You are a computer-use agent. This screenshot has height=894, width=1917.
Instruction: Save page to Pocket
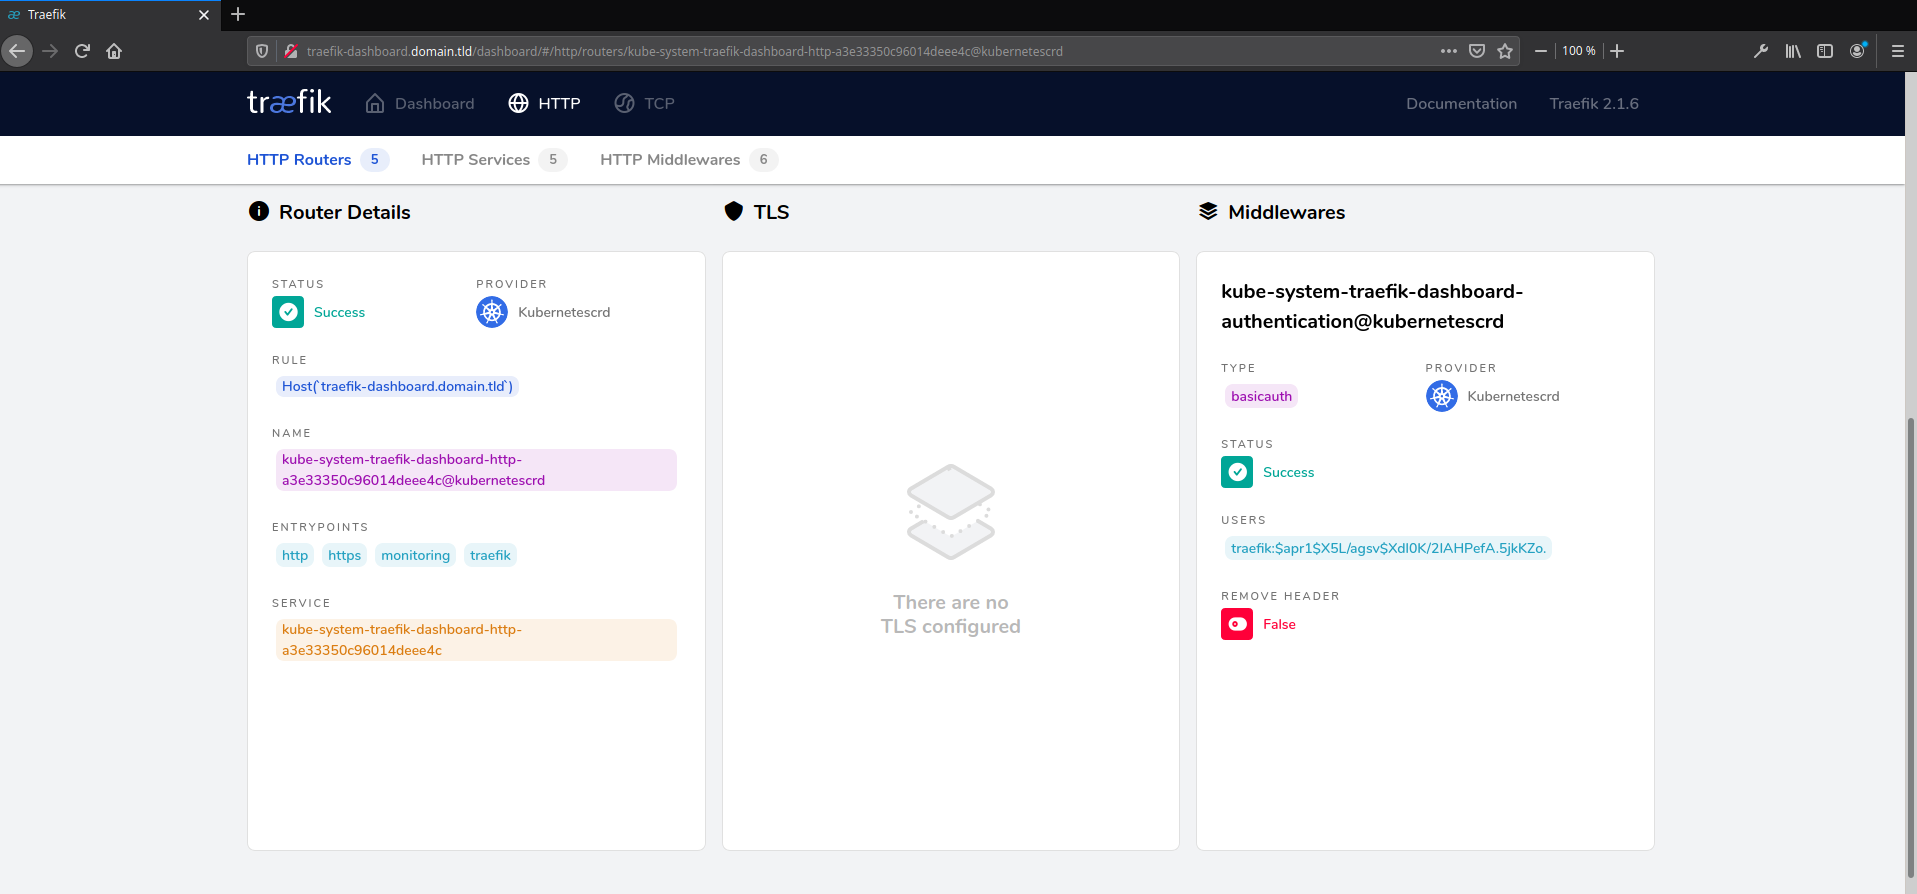(x=1476, y=51)
